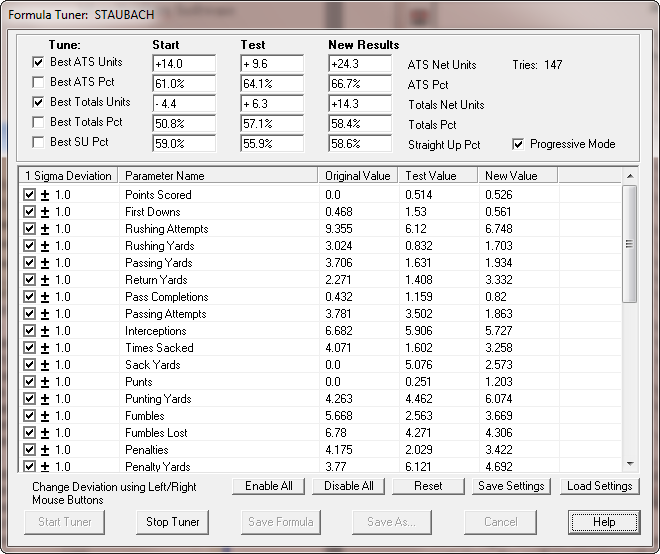The height and width of the screenshot is (554, 660).
Task: Click the Disable All button
Action: click(349, 486)
